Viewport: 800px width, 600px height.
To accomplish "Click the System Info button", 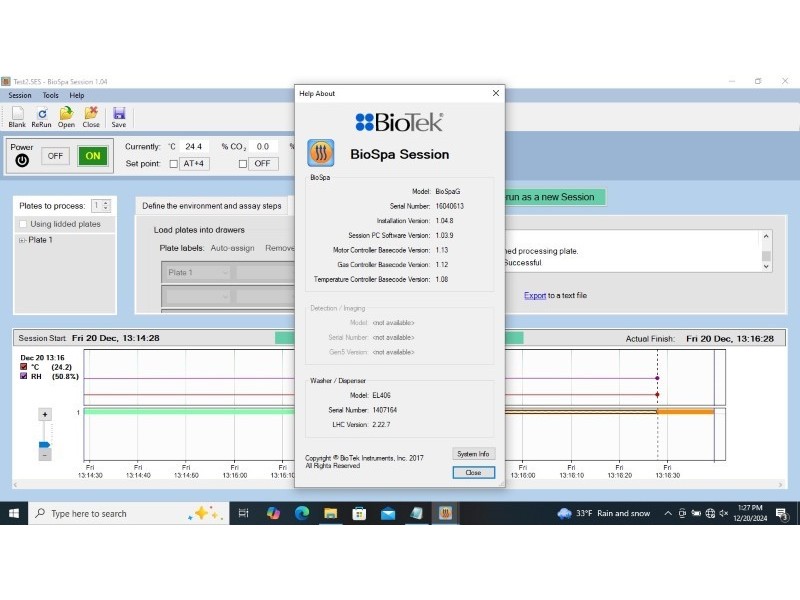I will pos(473,454).
